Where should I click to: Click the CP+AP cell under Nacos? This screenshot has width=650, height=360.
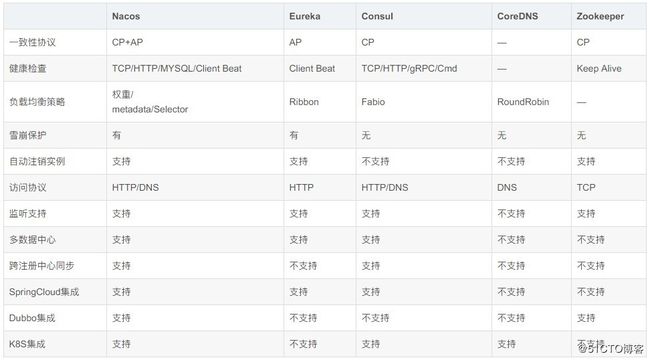tap(127, 42)
